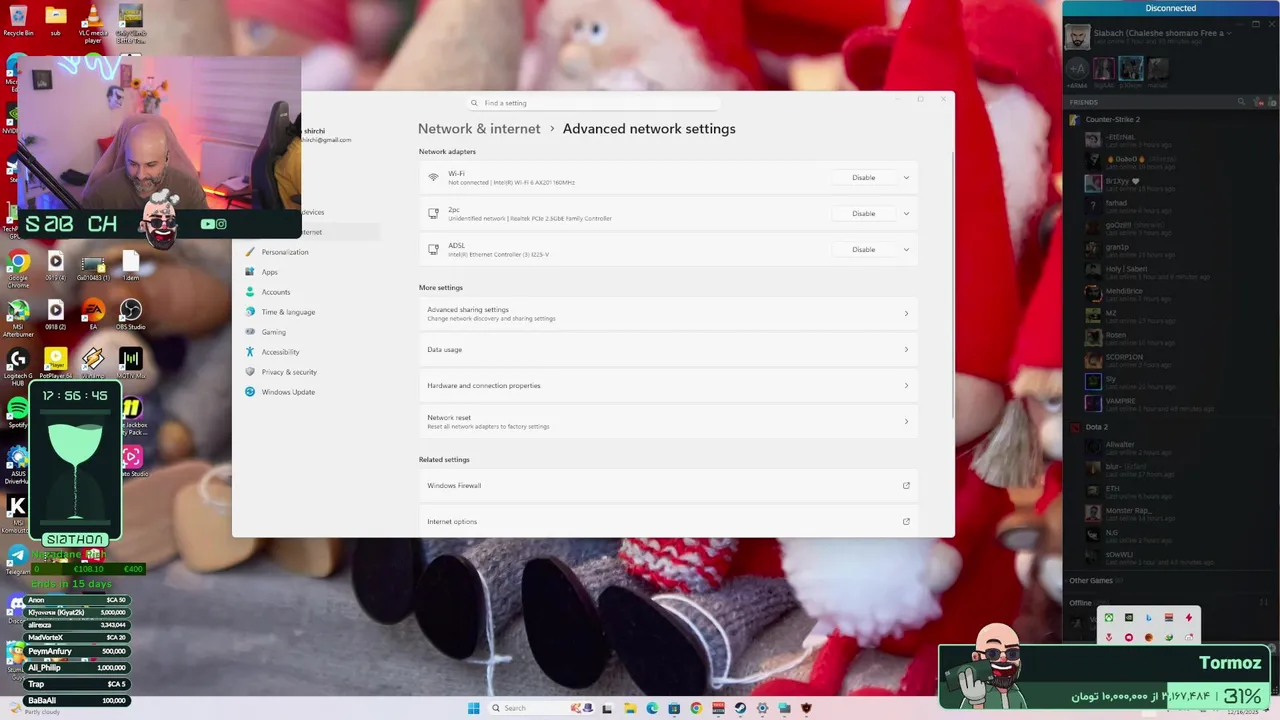Select friend 'SCORPION' in Steam list
This screenshot has width=1280, height=720.
pos(1124,357)
